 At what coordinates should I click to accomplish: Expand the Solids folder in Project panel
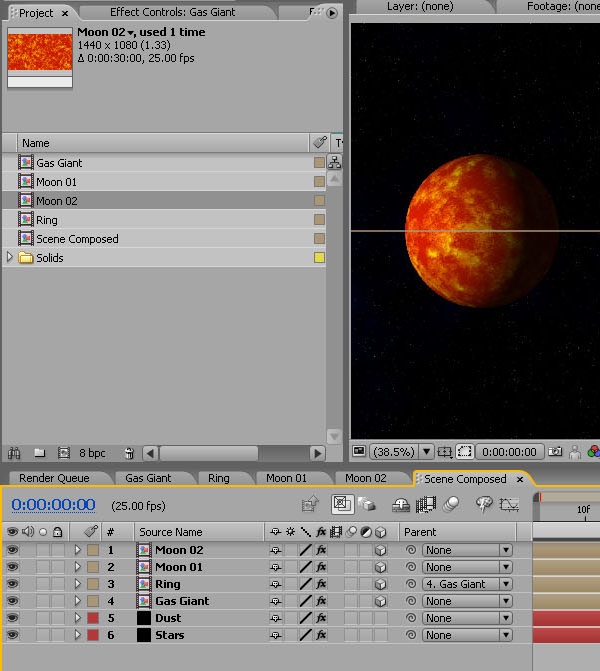(11, 258)
